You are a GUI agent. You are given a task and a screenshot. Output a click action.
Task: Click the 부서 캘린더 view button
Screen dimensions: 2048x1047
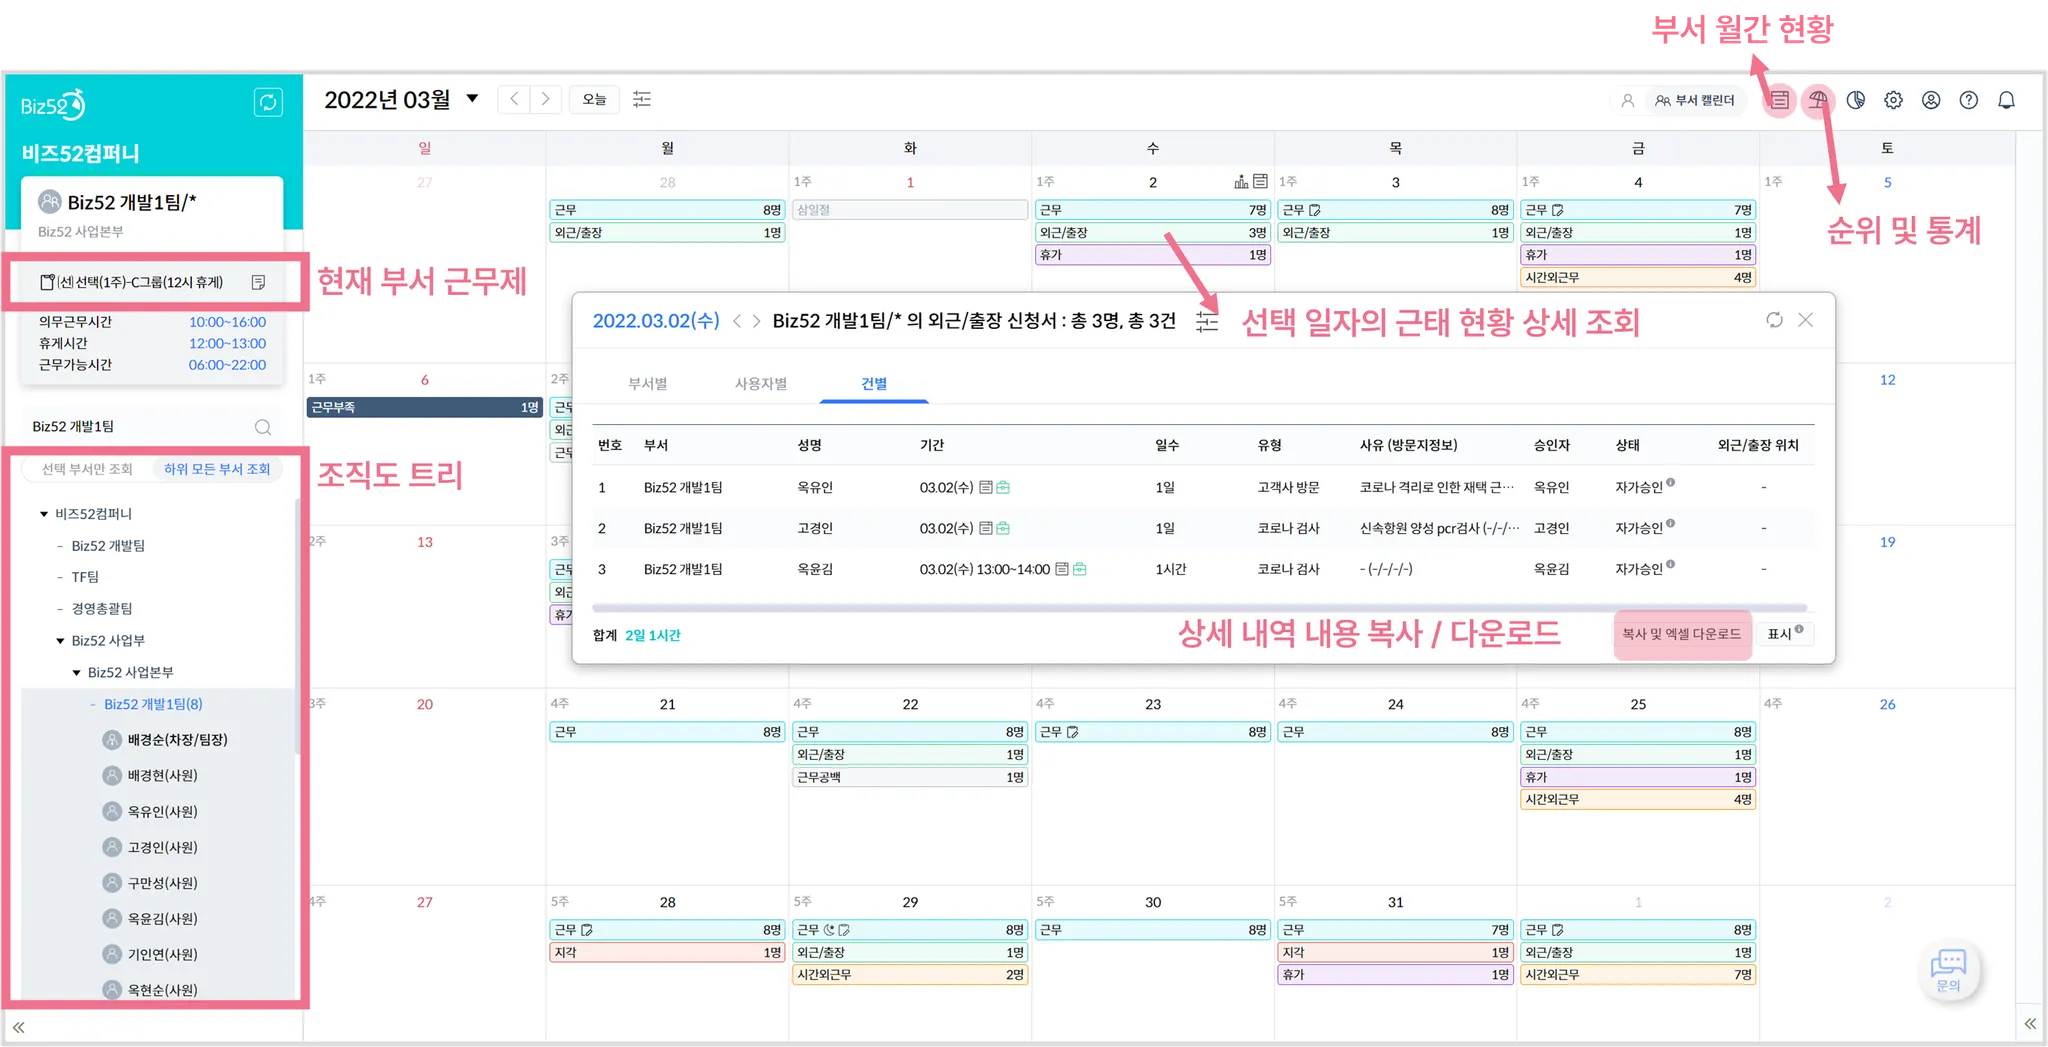pos(1695,100)
